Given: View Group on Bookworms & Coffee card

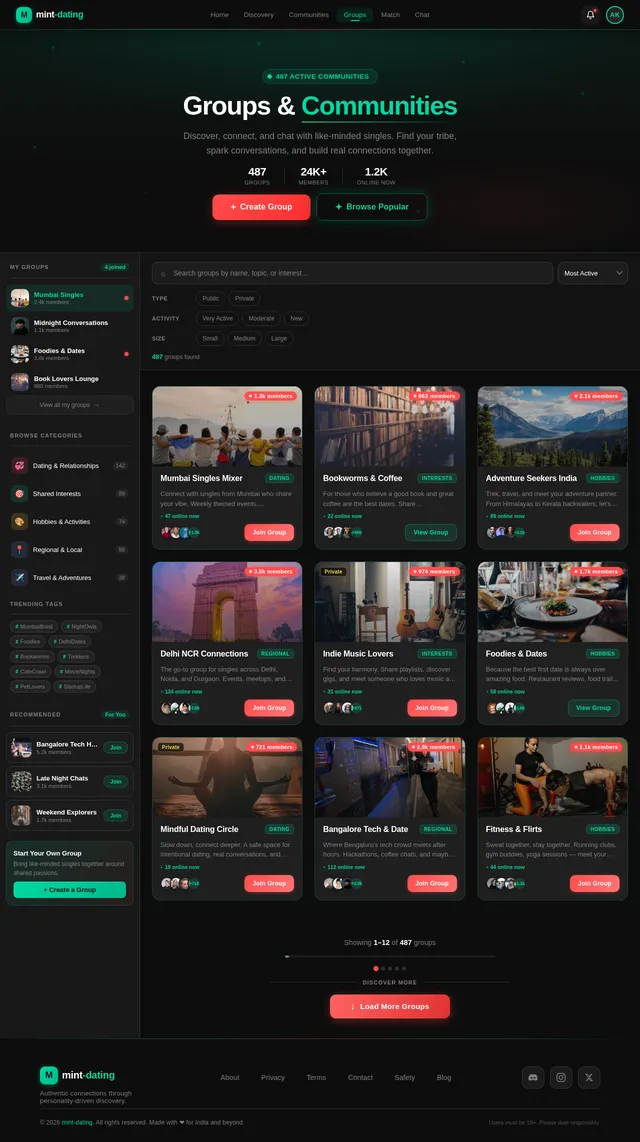Looking at the screenshot, I should [x=431, y=532].
